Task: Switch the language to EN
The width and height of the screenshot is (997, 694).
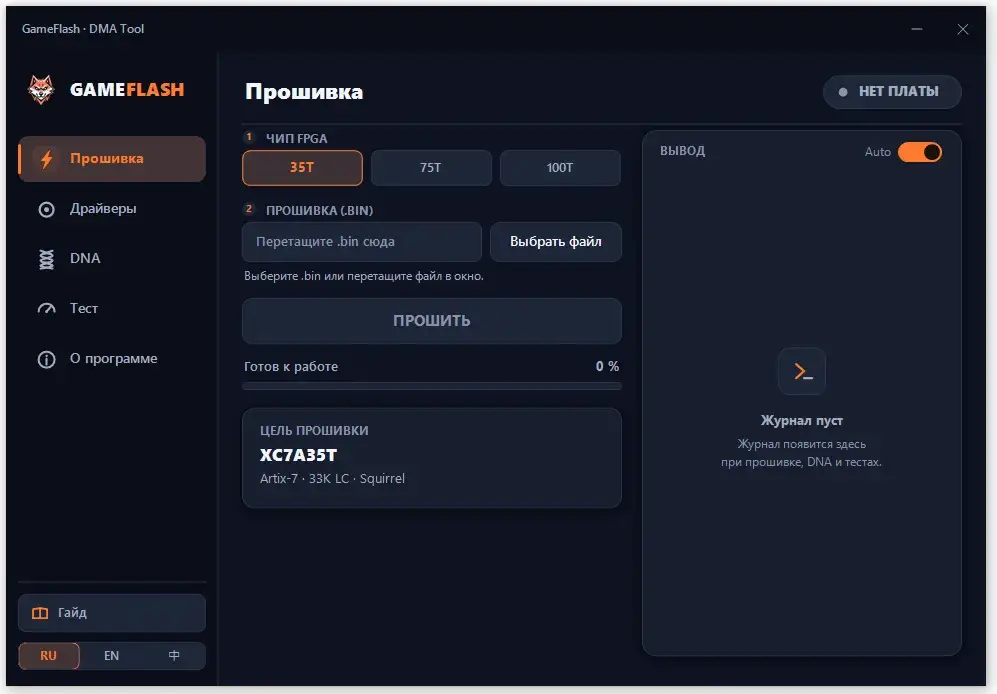Action: 111,656
